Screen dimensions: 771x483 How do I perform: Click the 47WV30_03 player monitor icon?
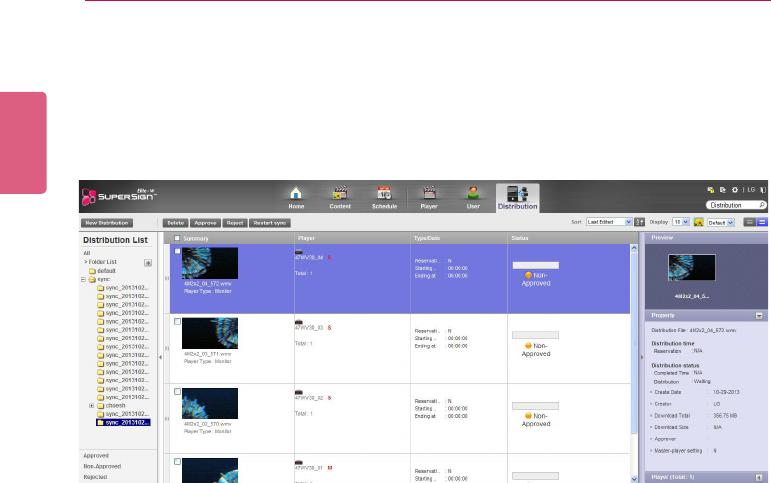pos(298,322)
